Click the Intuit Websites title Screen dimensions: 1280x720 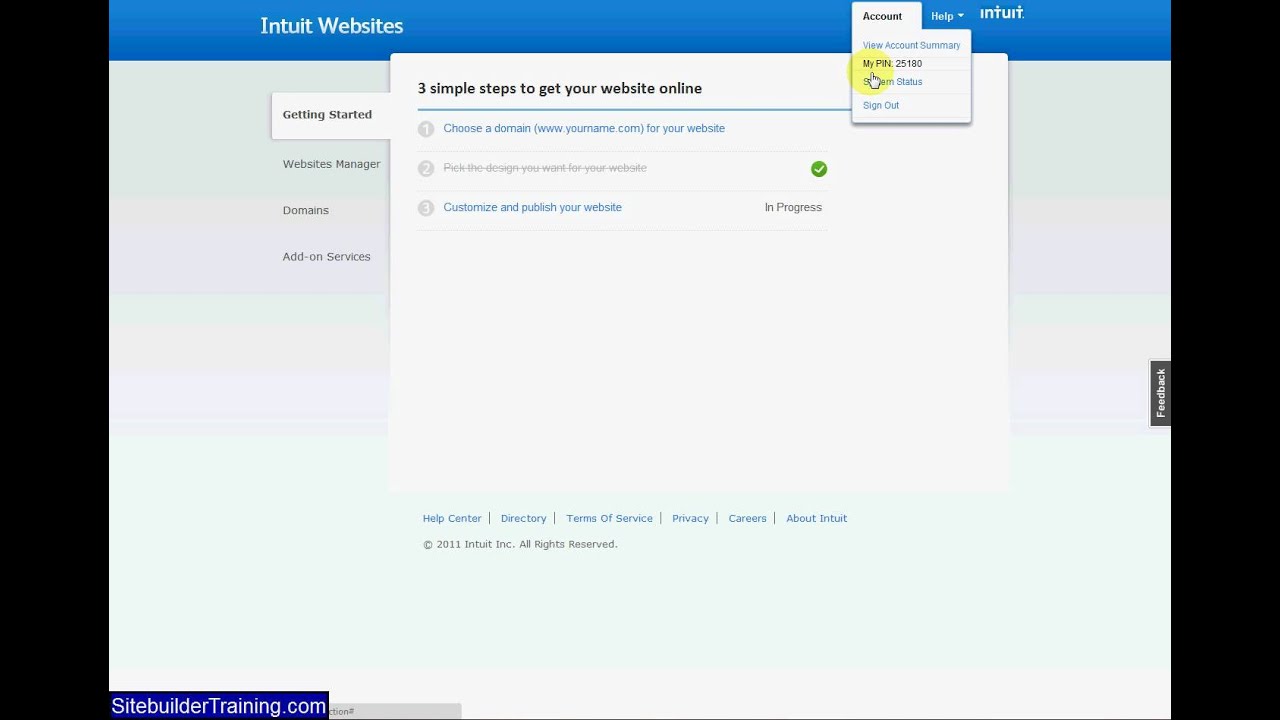pos(332,26)
